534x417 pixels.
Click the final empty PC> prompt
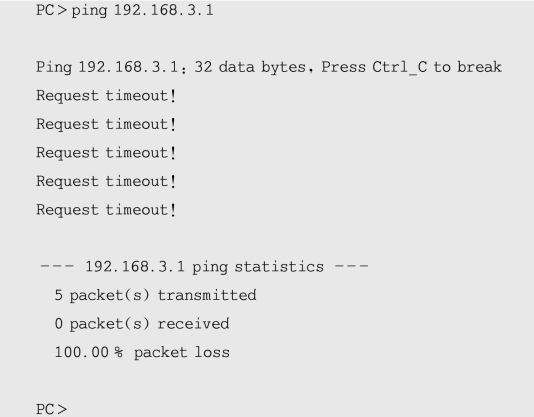51,409
